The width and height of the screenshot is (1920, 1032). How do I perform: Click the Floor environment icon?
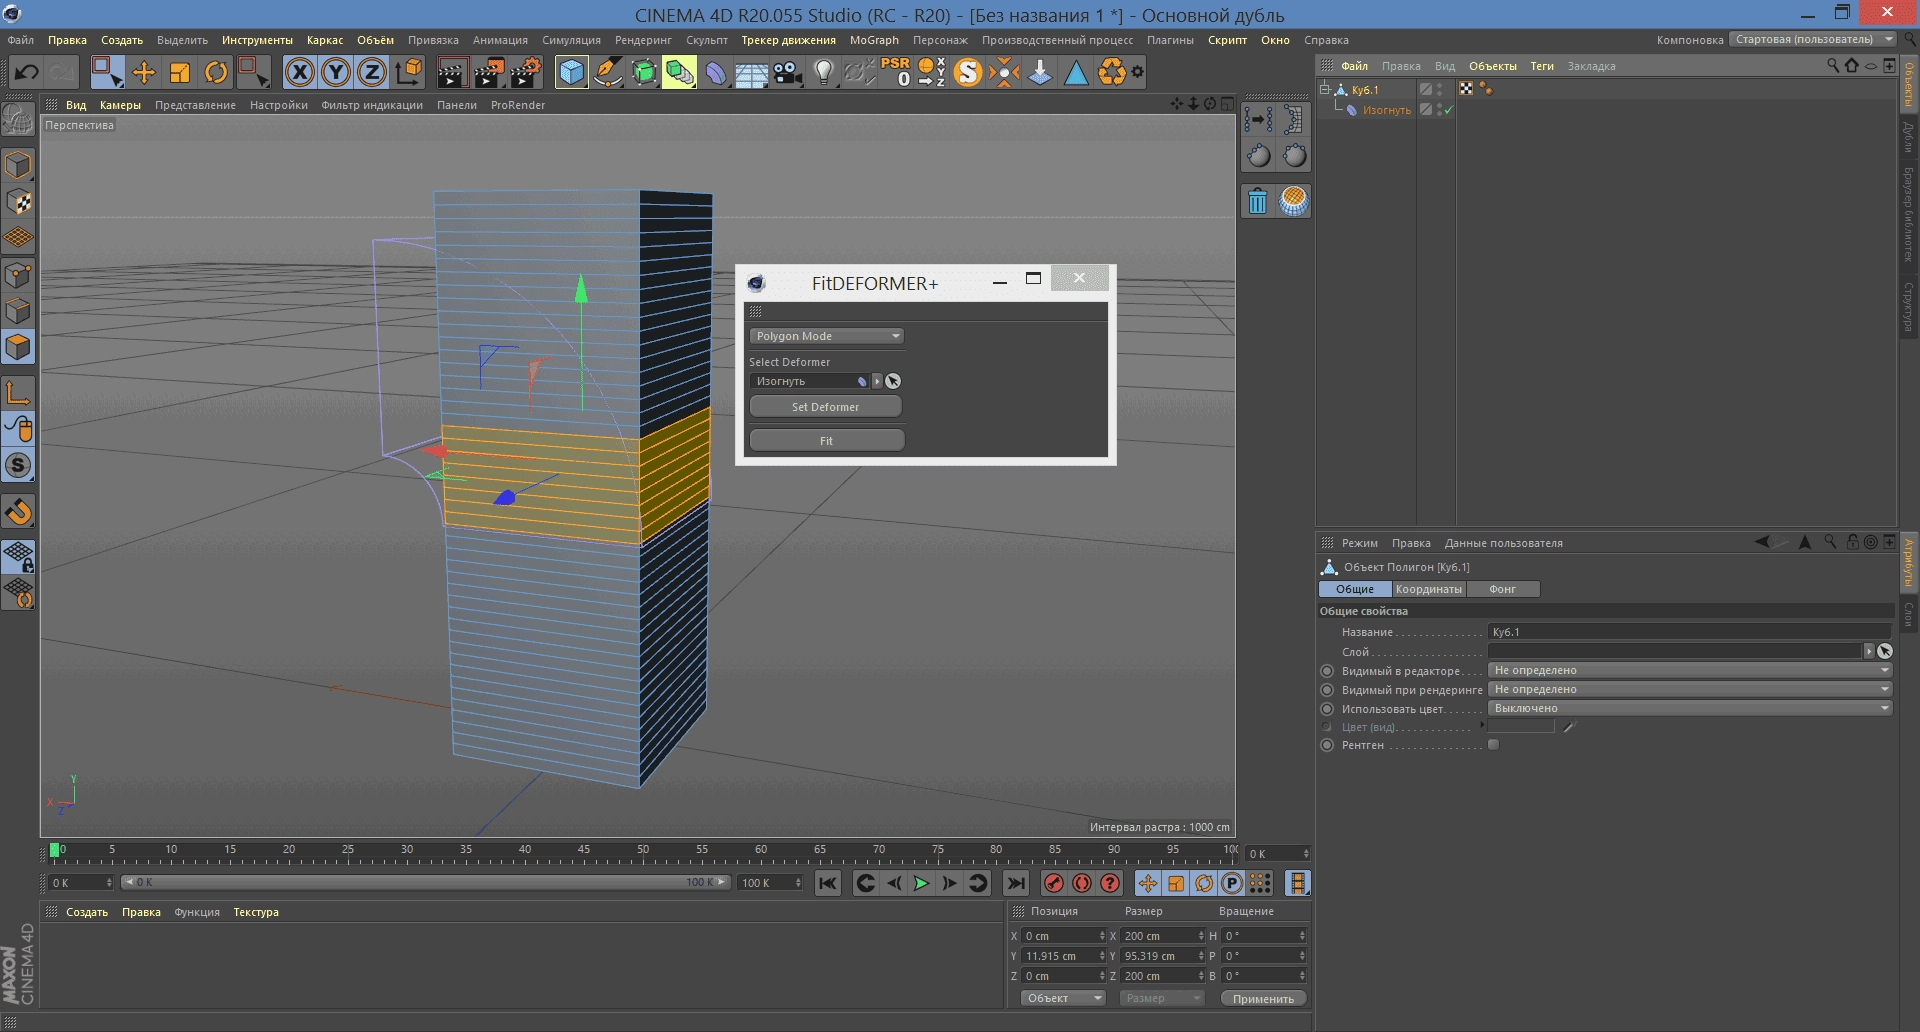coord(751,72)
